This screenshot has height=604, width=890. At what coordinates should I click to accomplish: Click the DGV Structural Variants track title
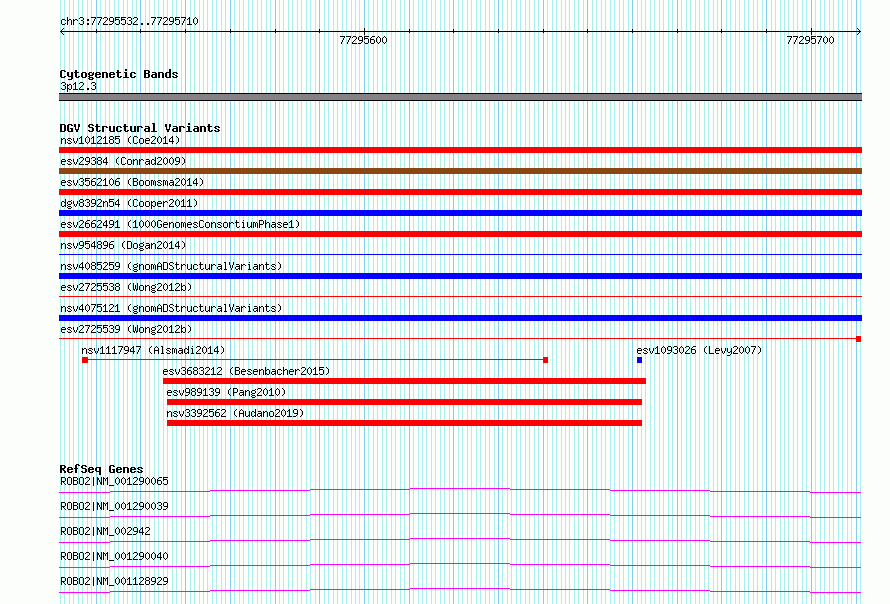point(140,128)
